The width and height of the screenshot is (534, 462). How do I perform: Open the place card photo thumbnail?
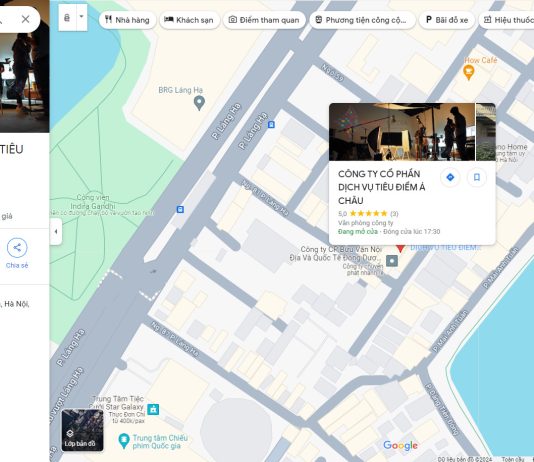coord(402,132)
